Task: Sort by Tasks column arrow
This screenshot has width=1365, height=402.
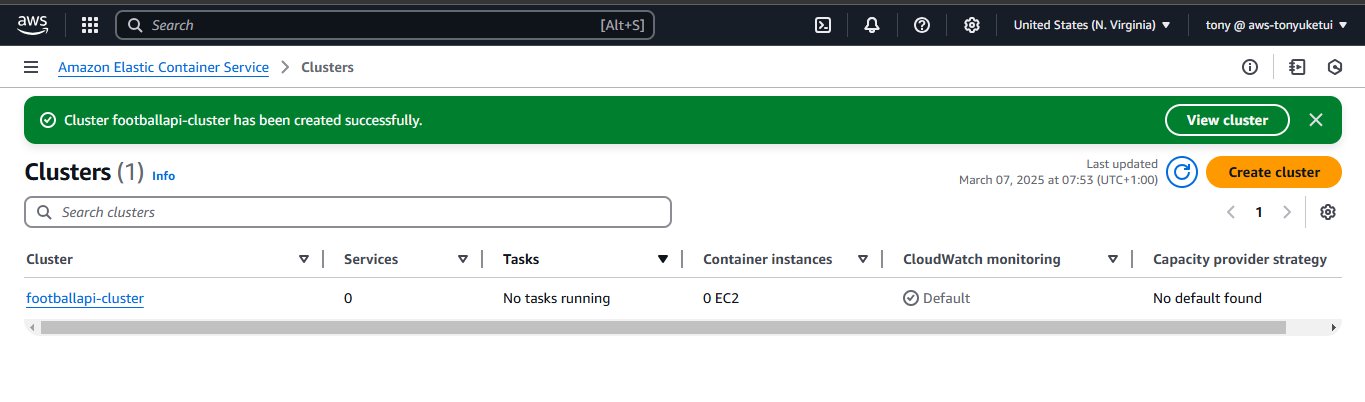Action: pyautogui.click(x=662, y=259)
